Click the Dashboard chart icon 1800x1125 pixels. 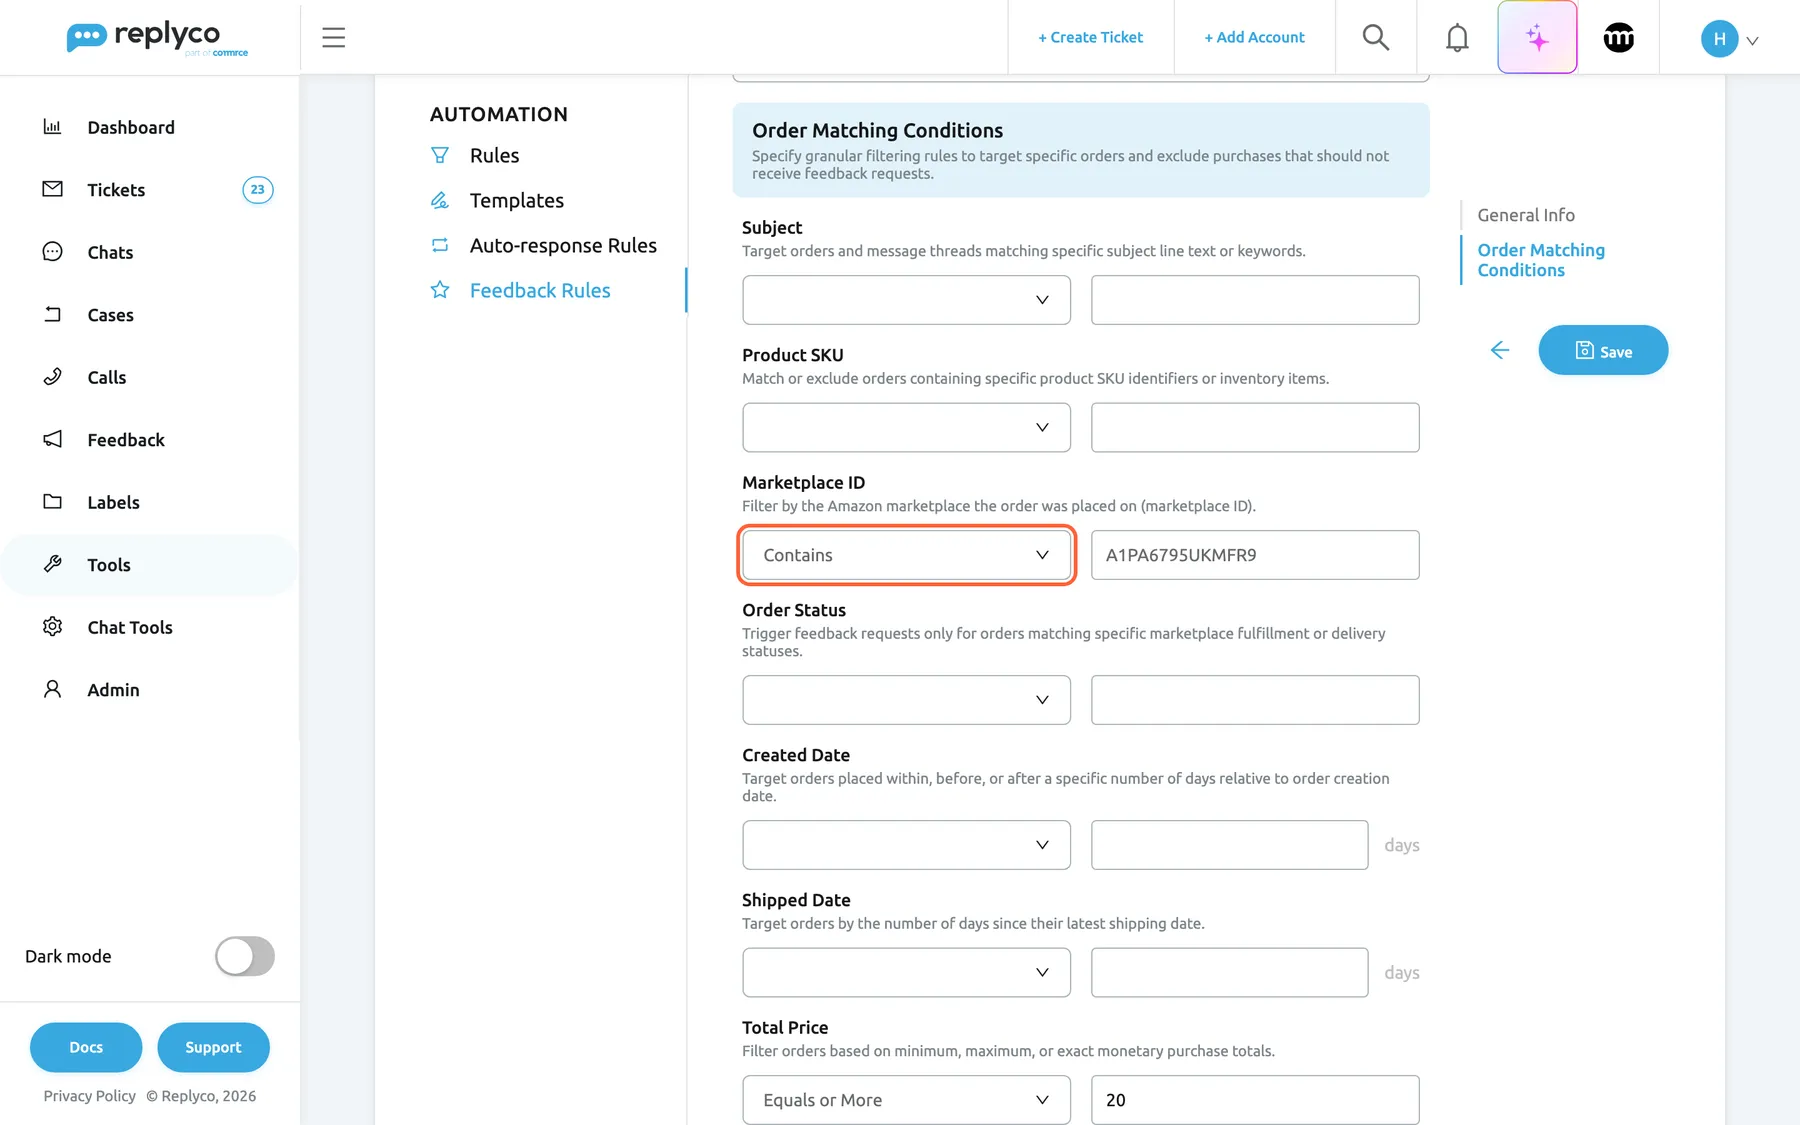point(52,127)
